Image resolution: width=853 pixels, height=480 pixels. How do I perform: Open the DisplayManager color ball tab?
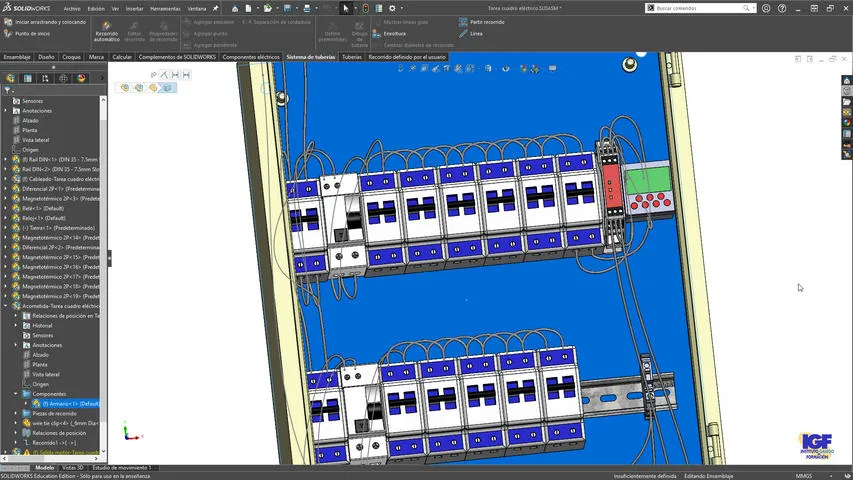[x=82, y=78]
